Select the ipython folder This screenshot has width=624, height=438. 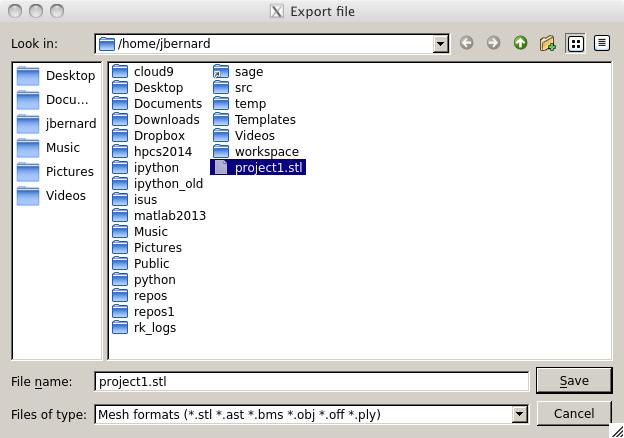click(145, 167)
